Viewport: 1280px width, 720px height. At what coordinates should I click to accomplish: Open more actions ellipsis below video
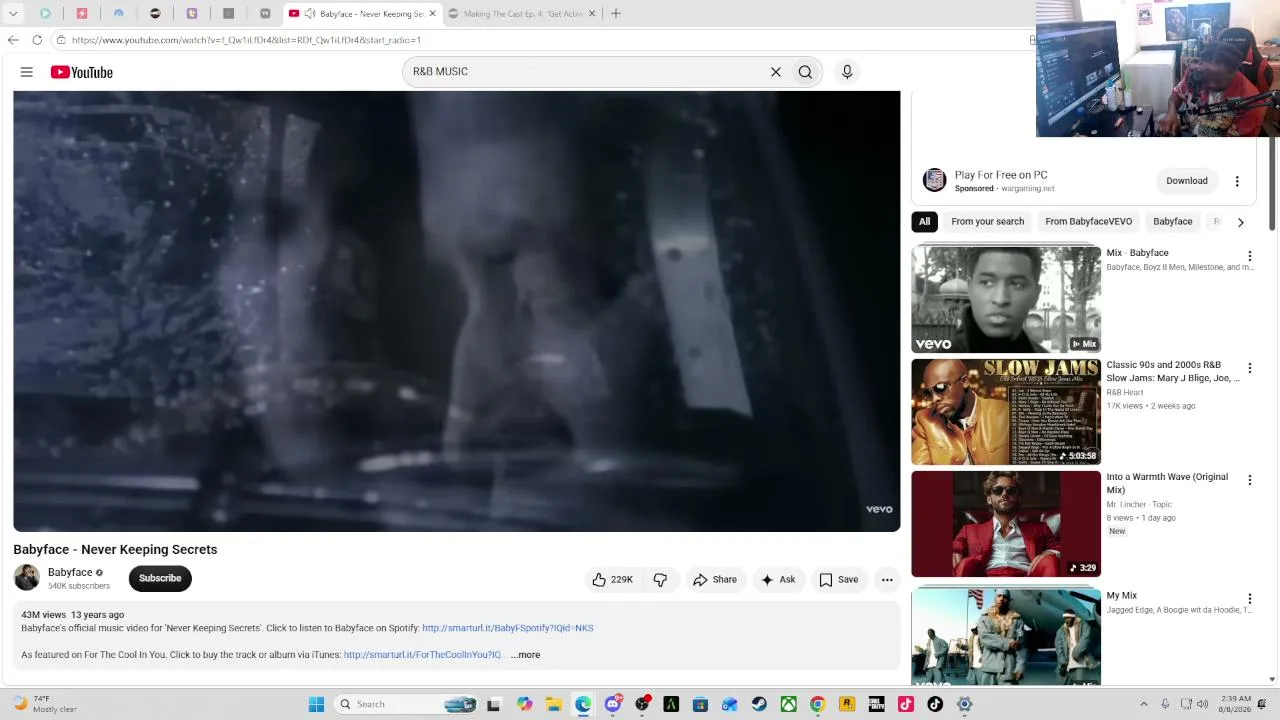click(x=887, y=580)
